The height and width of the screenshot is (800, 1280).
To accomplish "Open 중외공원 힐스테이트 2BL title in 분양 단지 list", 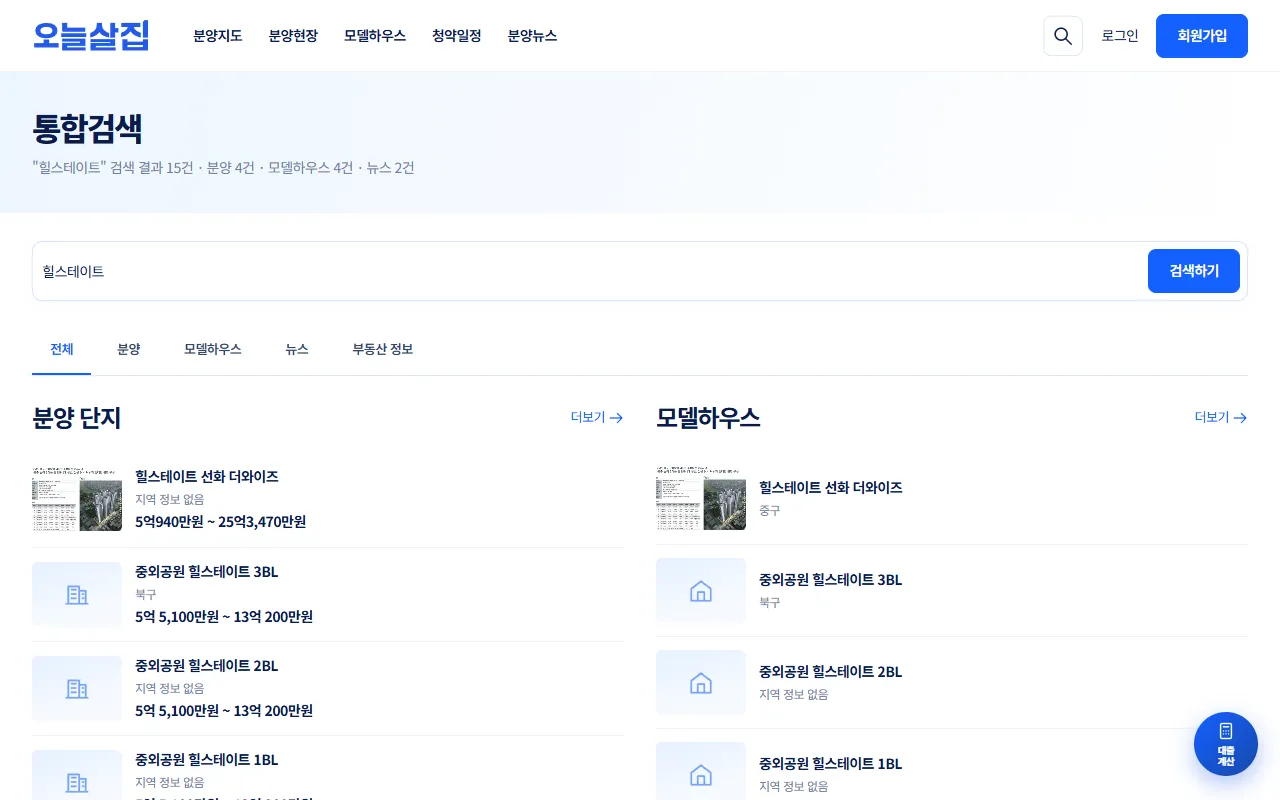I will [x=207, y=666].
